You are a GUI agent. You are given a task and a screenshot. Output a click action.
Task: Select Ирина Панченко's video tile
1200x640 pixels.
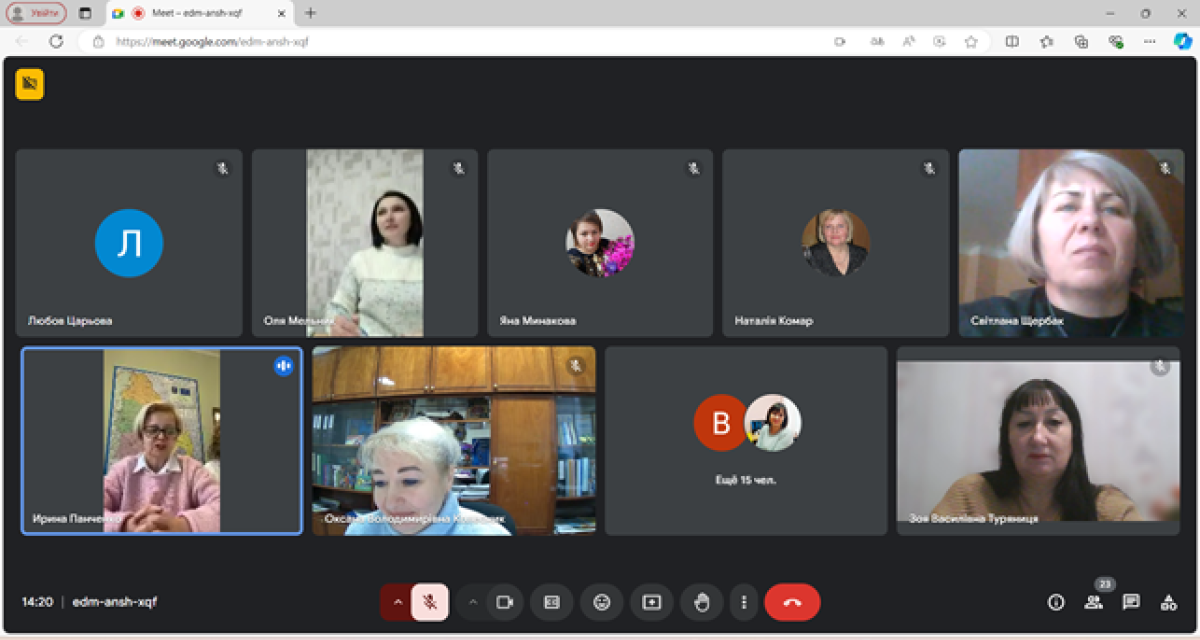[x=162, y=441]
